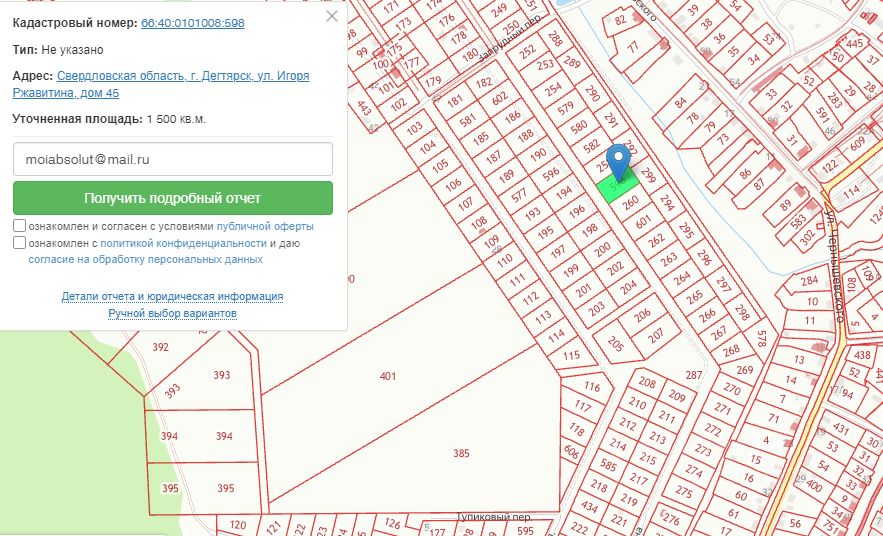Click the blue map pin marker

coord(619,162)
